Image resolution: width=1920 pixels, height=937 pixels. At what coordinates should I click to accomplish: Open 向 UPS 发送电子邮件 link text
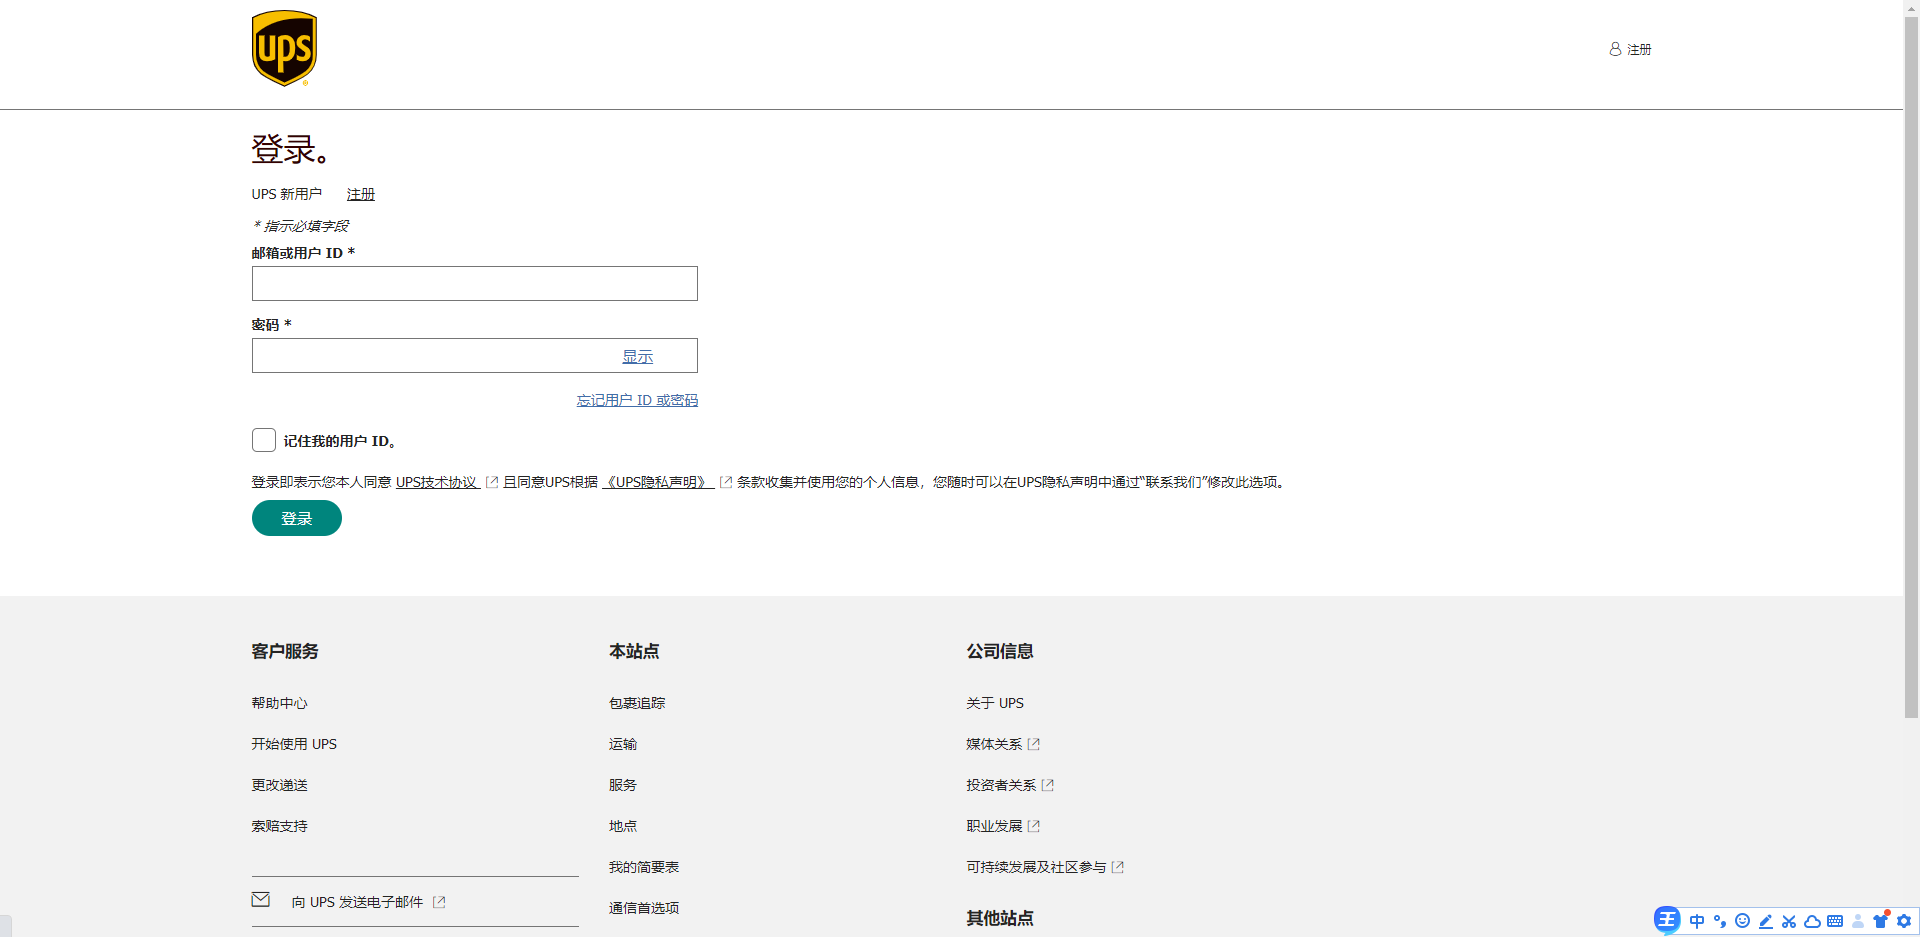357,902
